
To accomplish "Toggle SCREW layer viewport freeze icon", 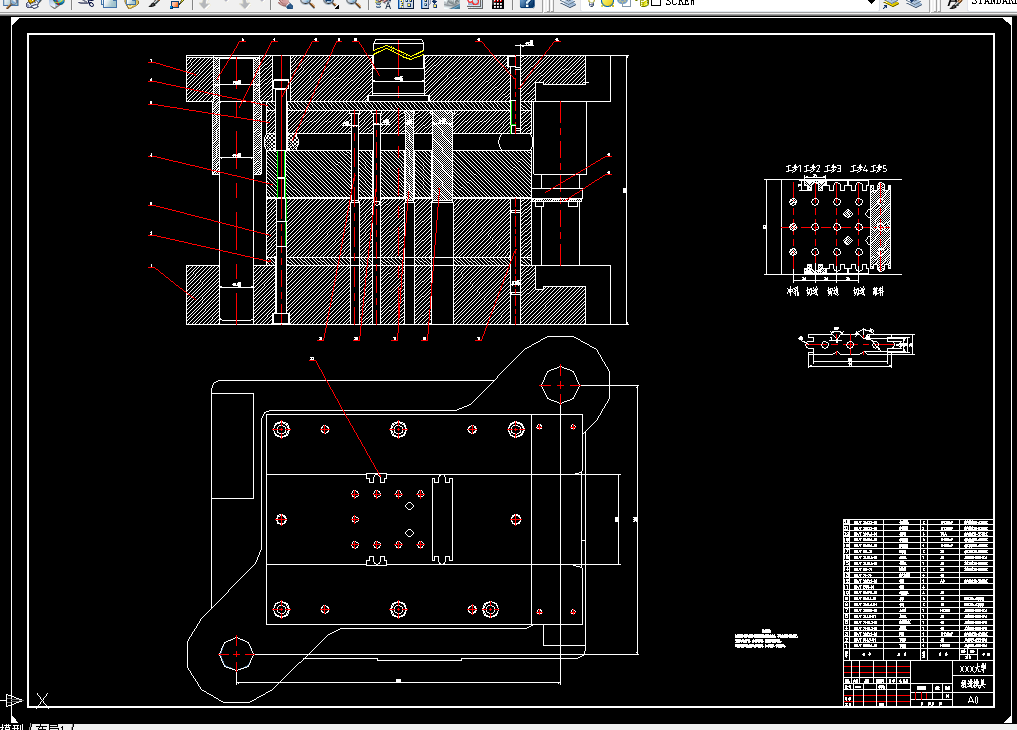I will click(623, 3).
